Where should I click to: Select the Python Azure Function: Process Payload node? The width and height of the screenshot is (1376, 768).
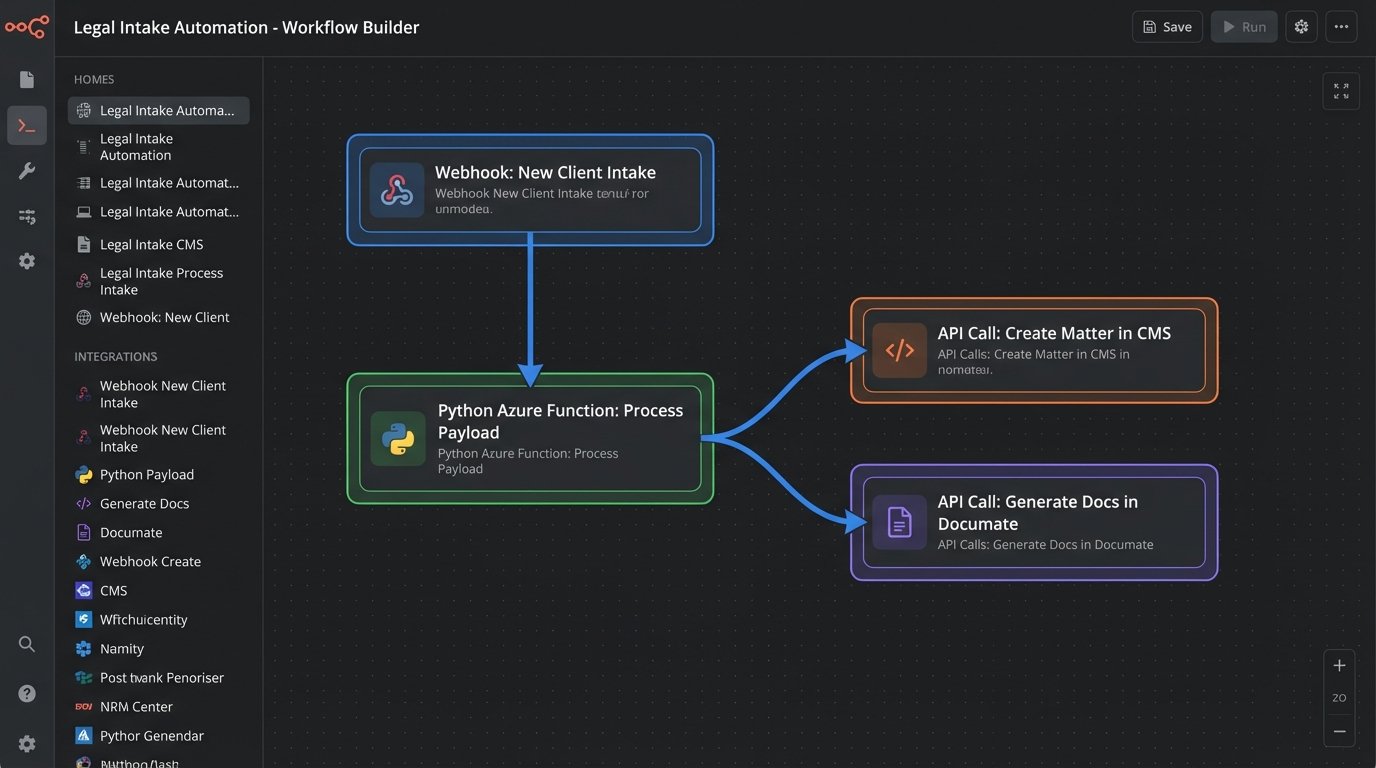(530, 438)
